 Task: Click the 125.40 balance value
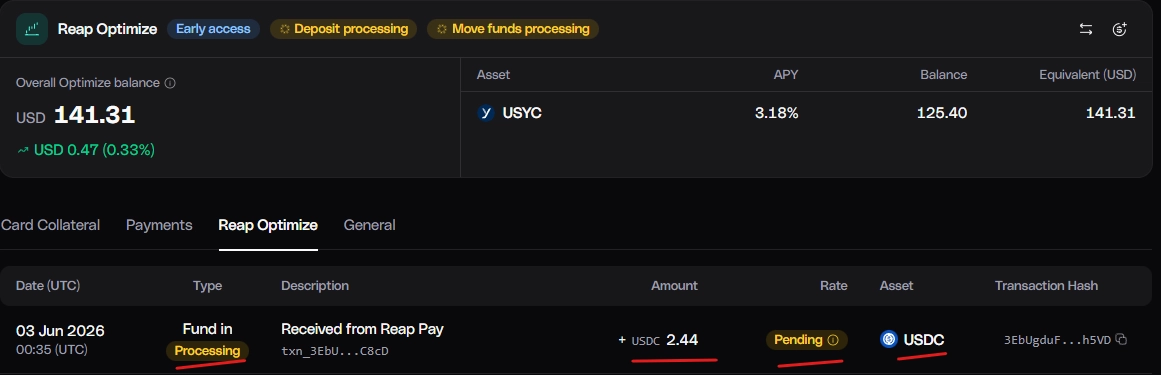coord(942,113)
